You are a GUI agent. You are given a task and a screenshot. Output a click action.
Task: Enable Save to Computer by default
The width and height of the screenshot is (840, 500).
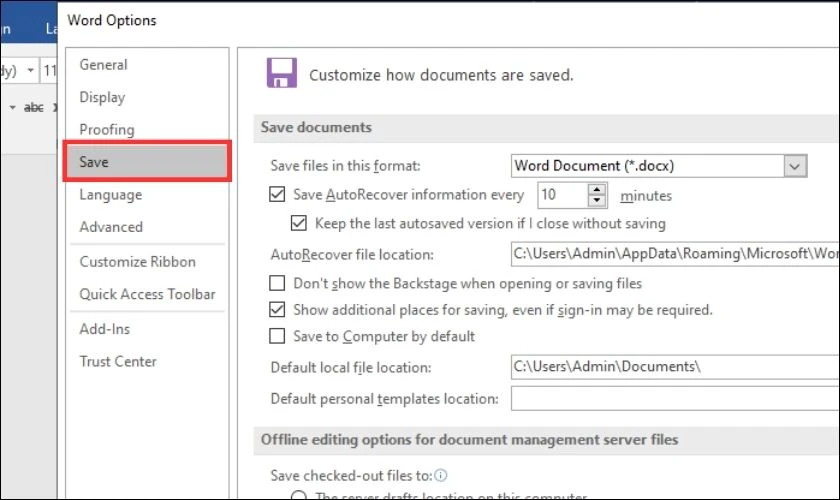point(277,336)
